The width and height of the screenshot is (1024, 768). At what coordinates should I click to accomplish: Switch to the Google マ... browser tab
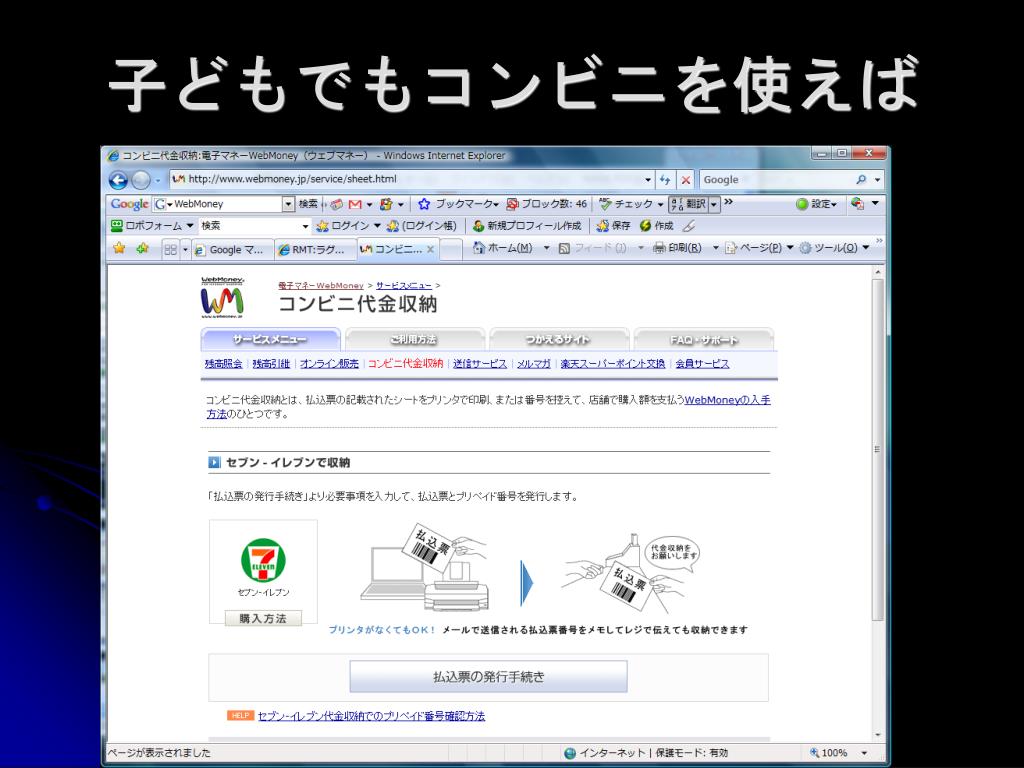click(x=232, y=249)
